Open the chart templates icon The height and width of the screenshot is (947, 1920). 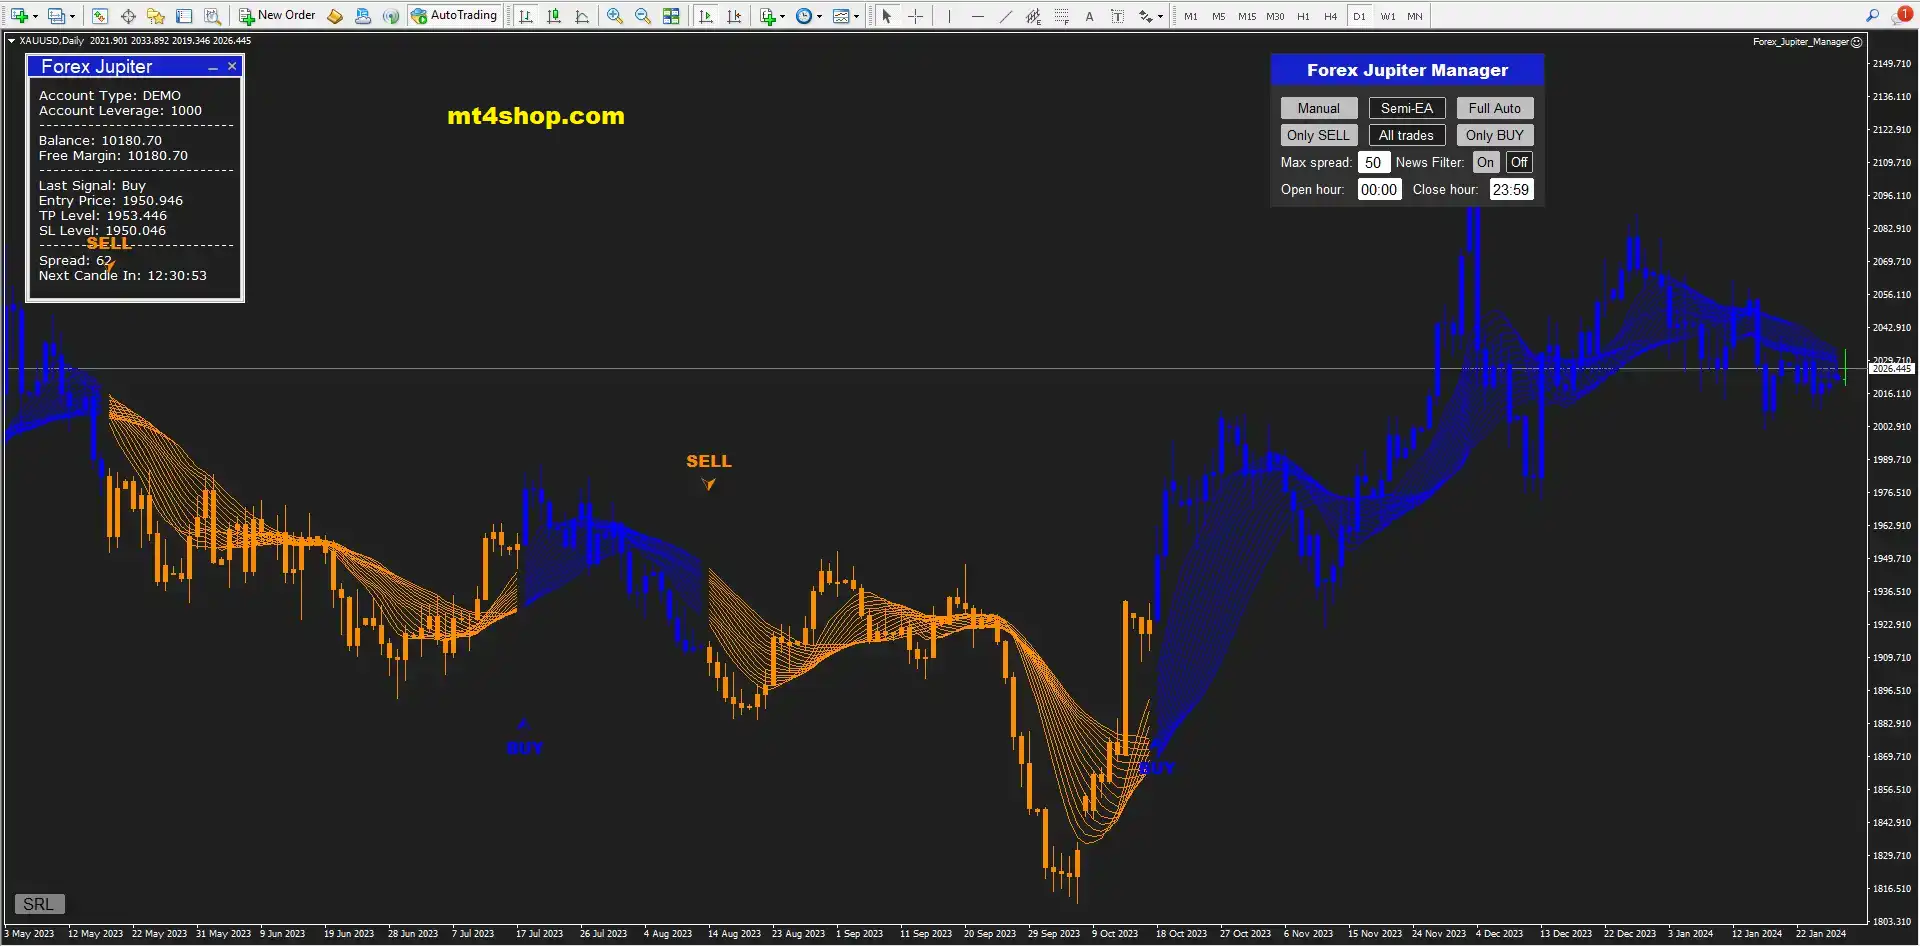tap(841, 16)
